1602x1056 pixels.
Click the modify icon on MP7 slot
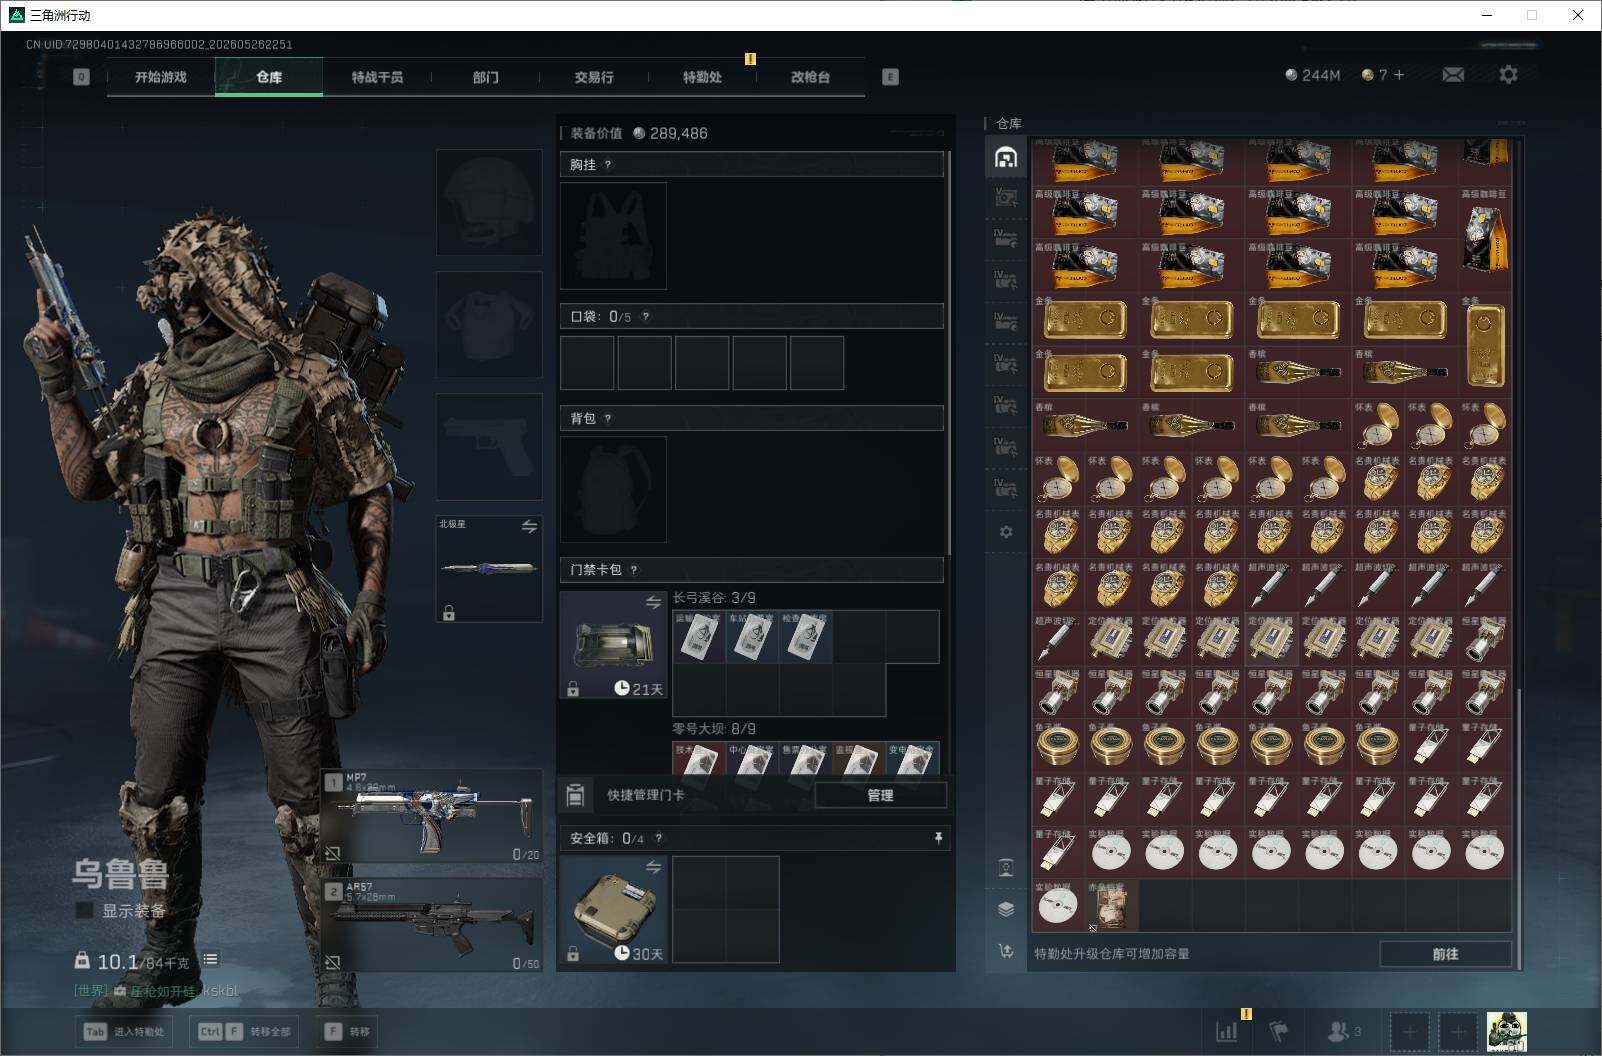coord(332,853)
